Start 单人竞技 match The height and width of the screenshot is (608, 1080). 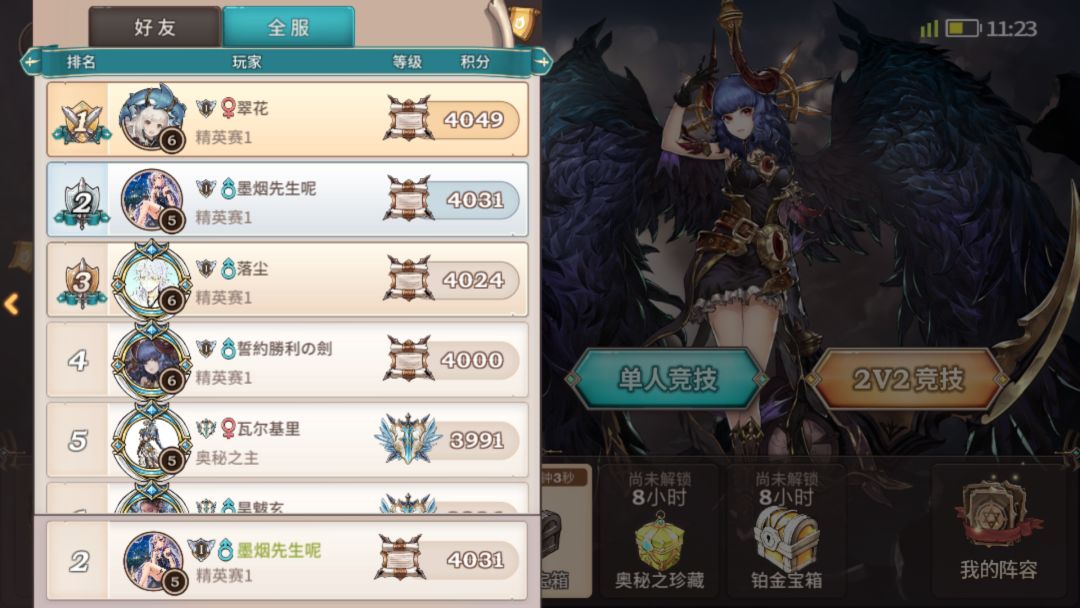(x=667, y=379)
